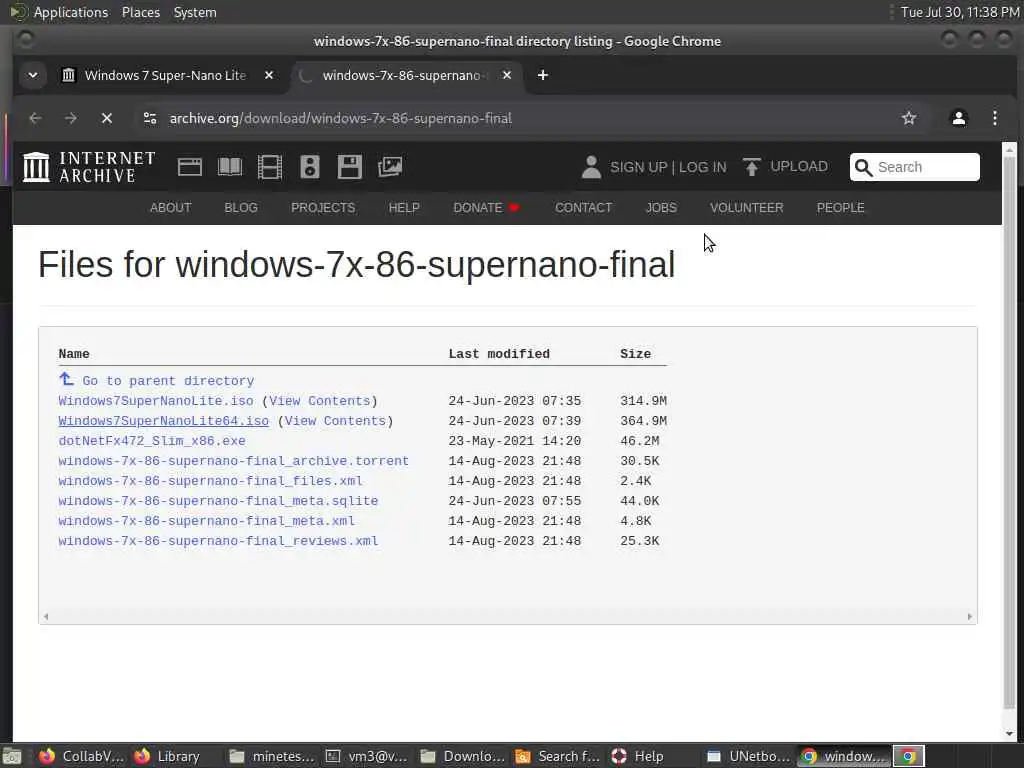Click the HELP nav link
Image resolution: width=1024 pixels, height=768 pixels.
coord(404,208)
